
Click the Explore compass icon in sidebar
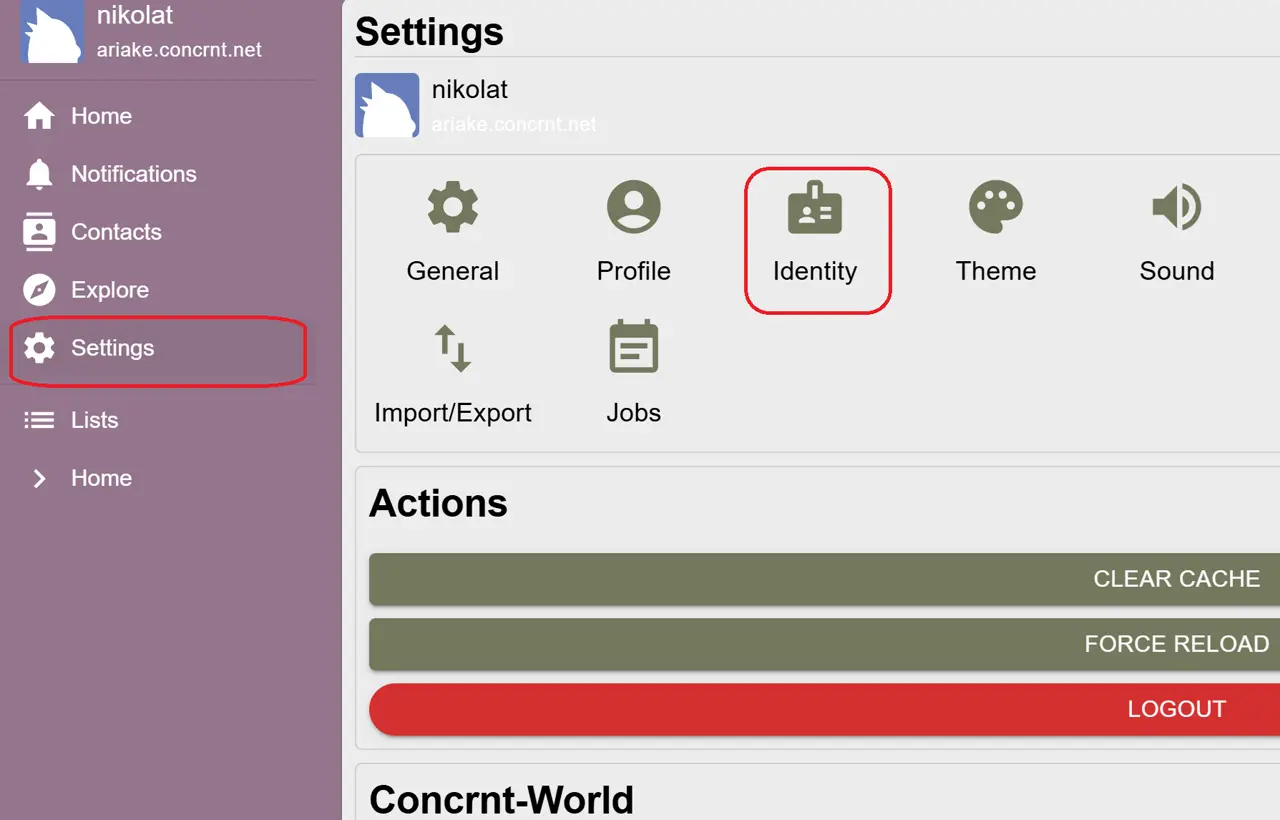pos(39,290)
